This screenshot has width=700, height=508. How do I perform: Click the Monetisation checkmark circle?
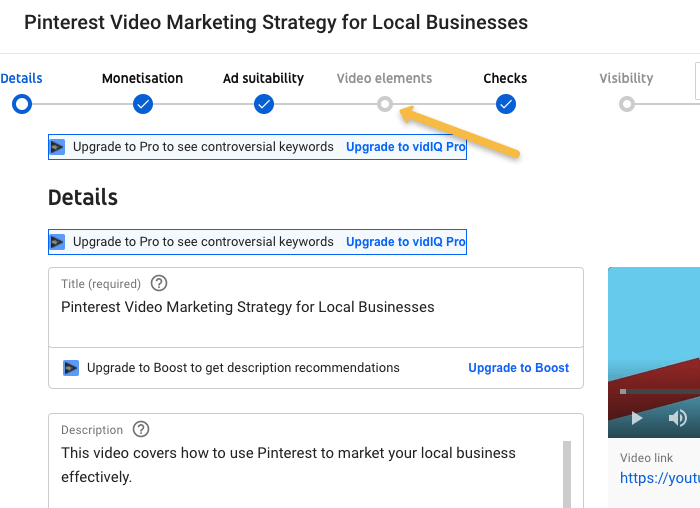click(143, 104)
